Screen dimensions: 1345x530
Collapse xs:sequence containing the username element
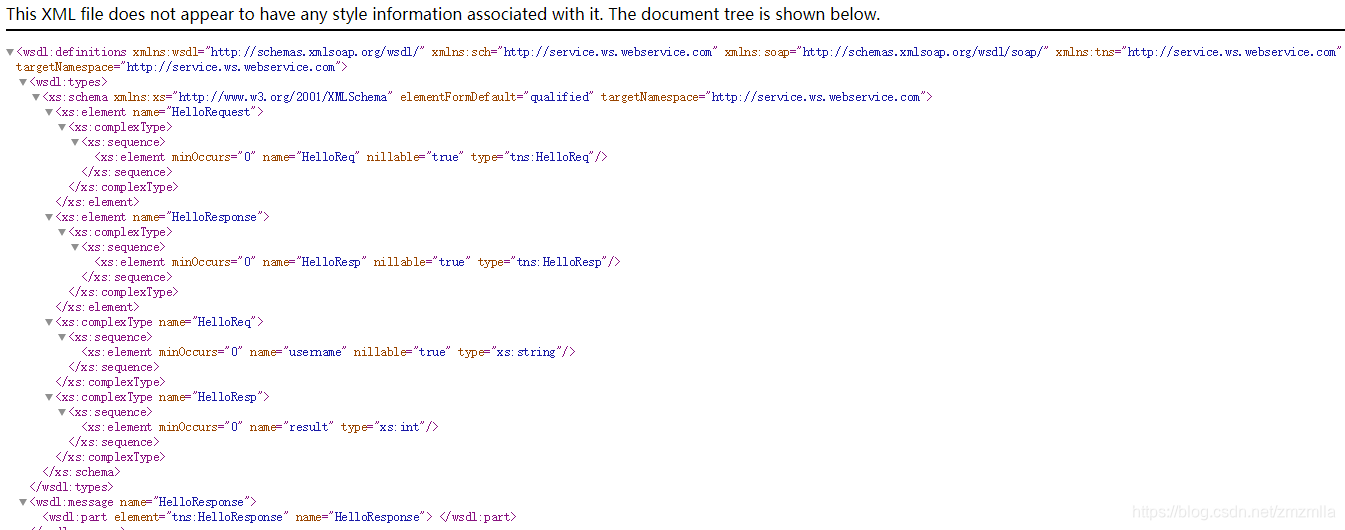point(62,337)
